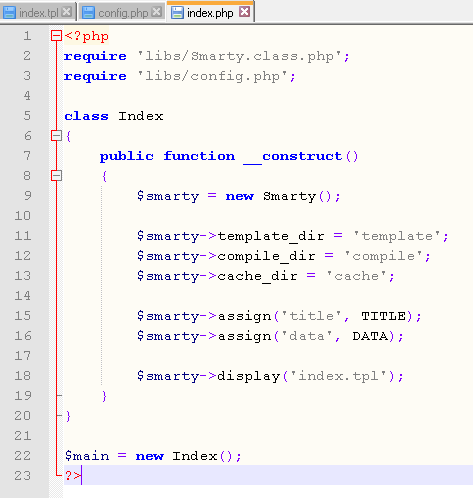Switch to the index.tpl tab
473x498 pixels.
click(39, 13)
